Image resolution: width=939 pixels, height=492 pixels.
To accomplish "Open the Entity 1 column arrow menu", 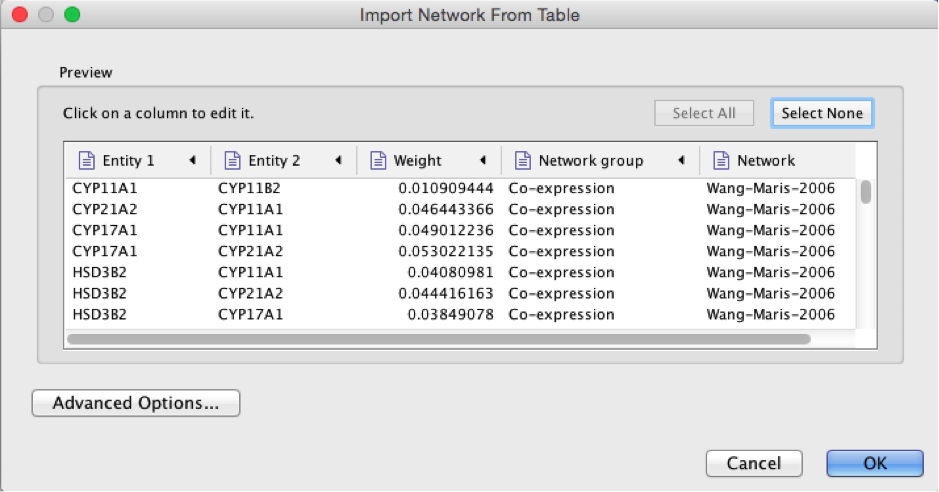I will coord(192,160).
